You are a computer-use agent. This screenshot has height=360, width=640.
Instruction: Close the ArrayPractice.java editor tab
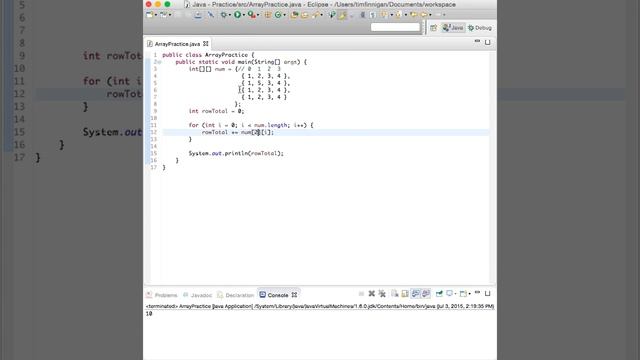[x=206, y=43]
